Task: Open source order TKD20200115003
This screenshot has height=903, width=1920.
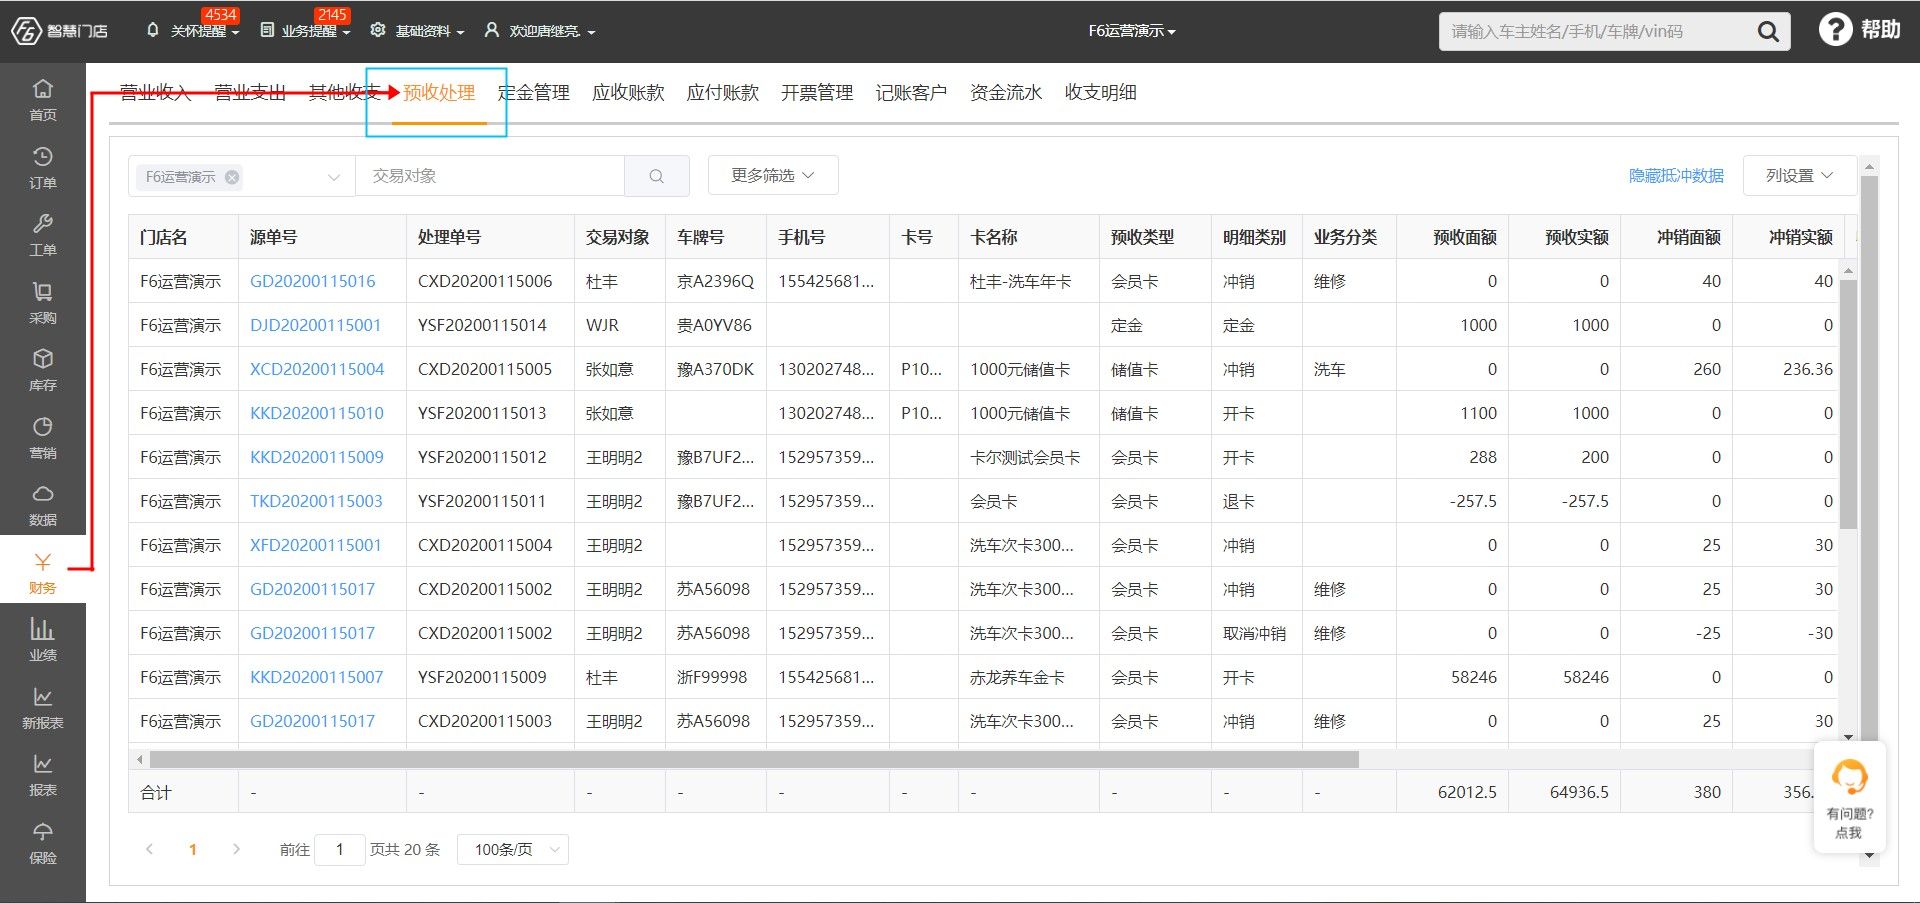Action: pos(316,501)
